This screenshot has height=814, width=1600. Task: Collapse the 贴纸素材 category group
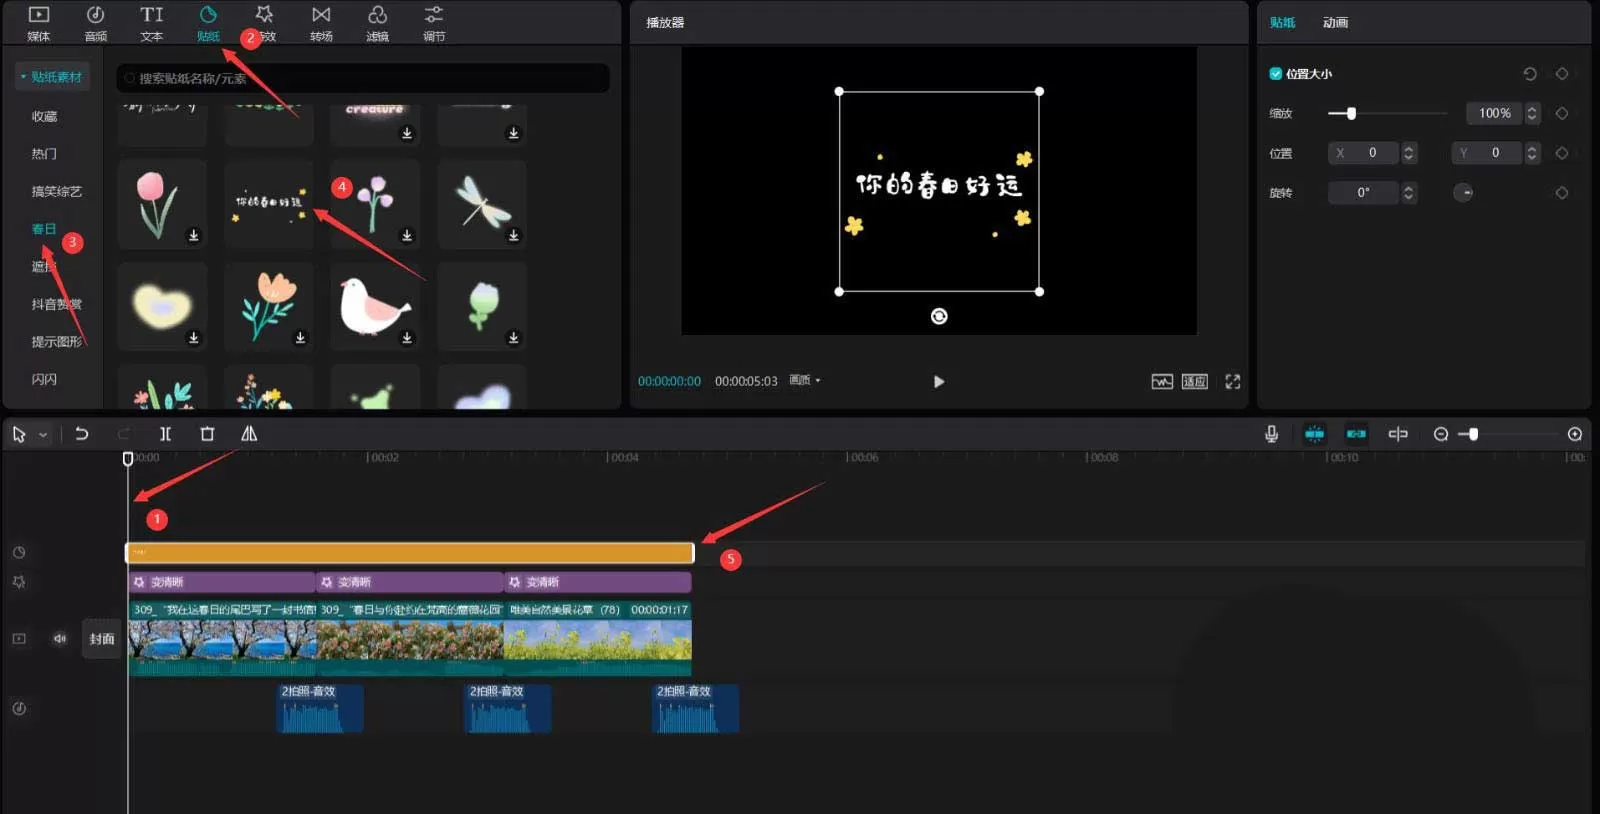(52, 77)
